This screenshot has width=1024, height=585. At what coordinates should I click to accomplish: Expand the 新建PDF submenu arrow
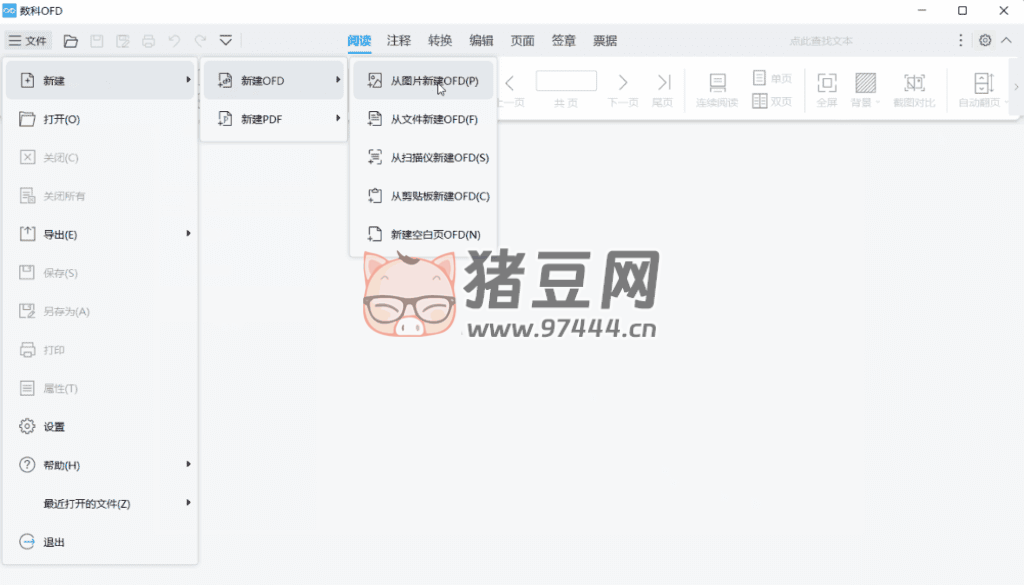338,118
